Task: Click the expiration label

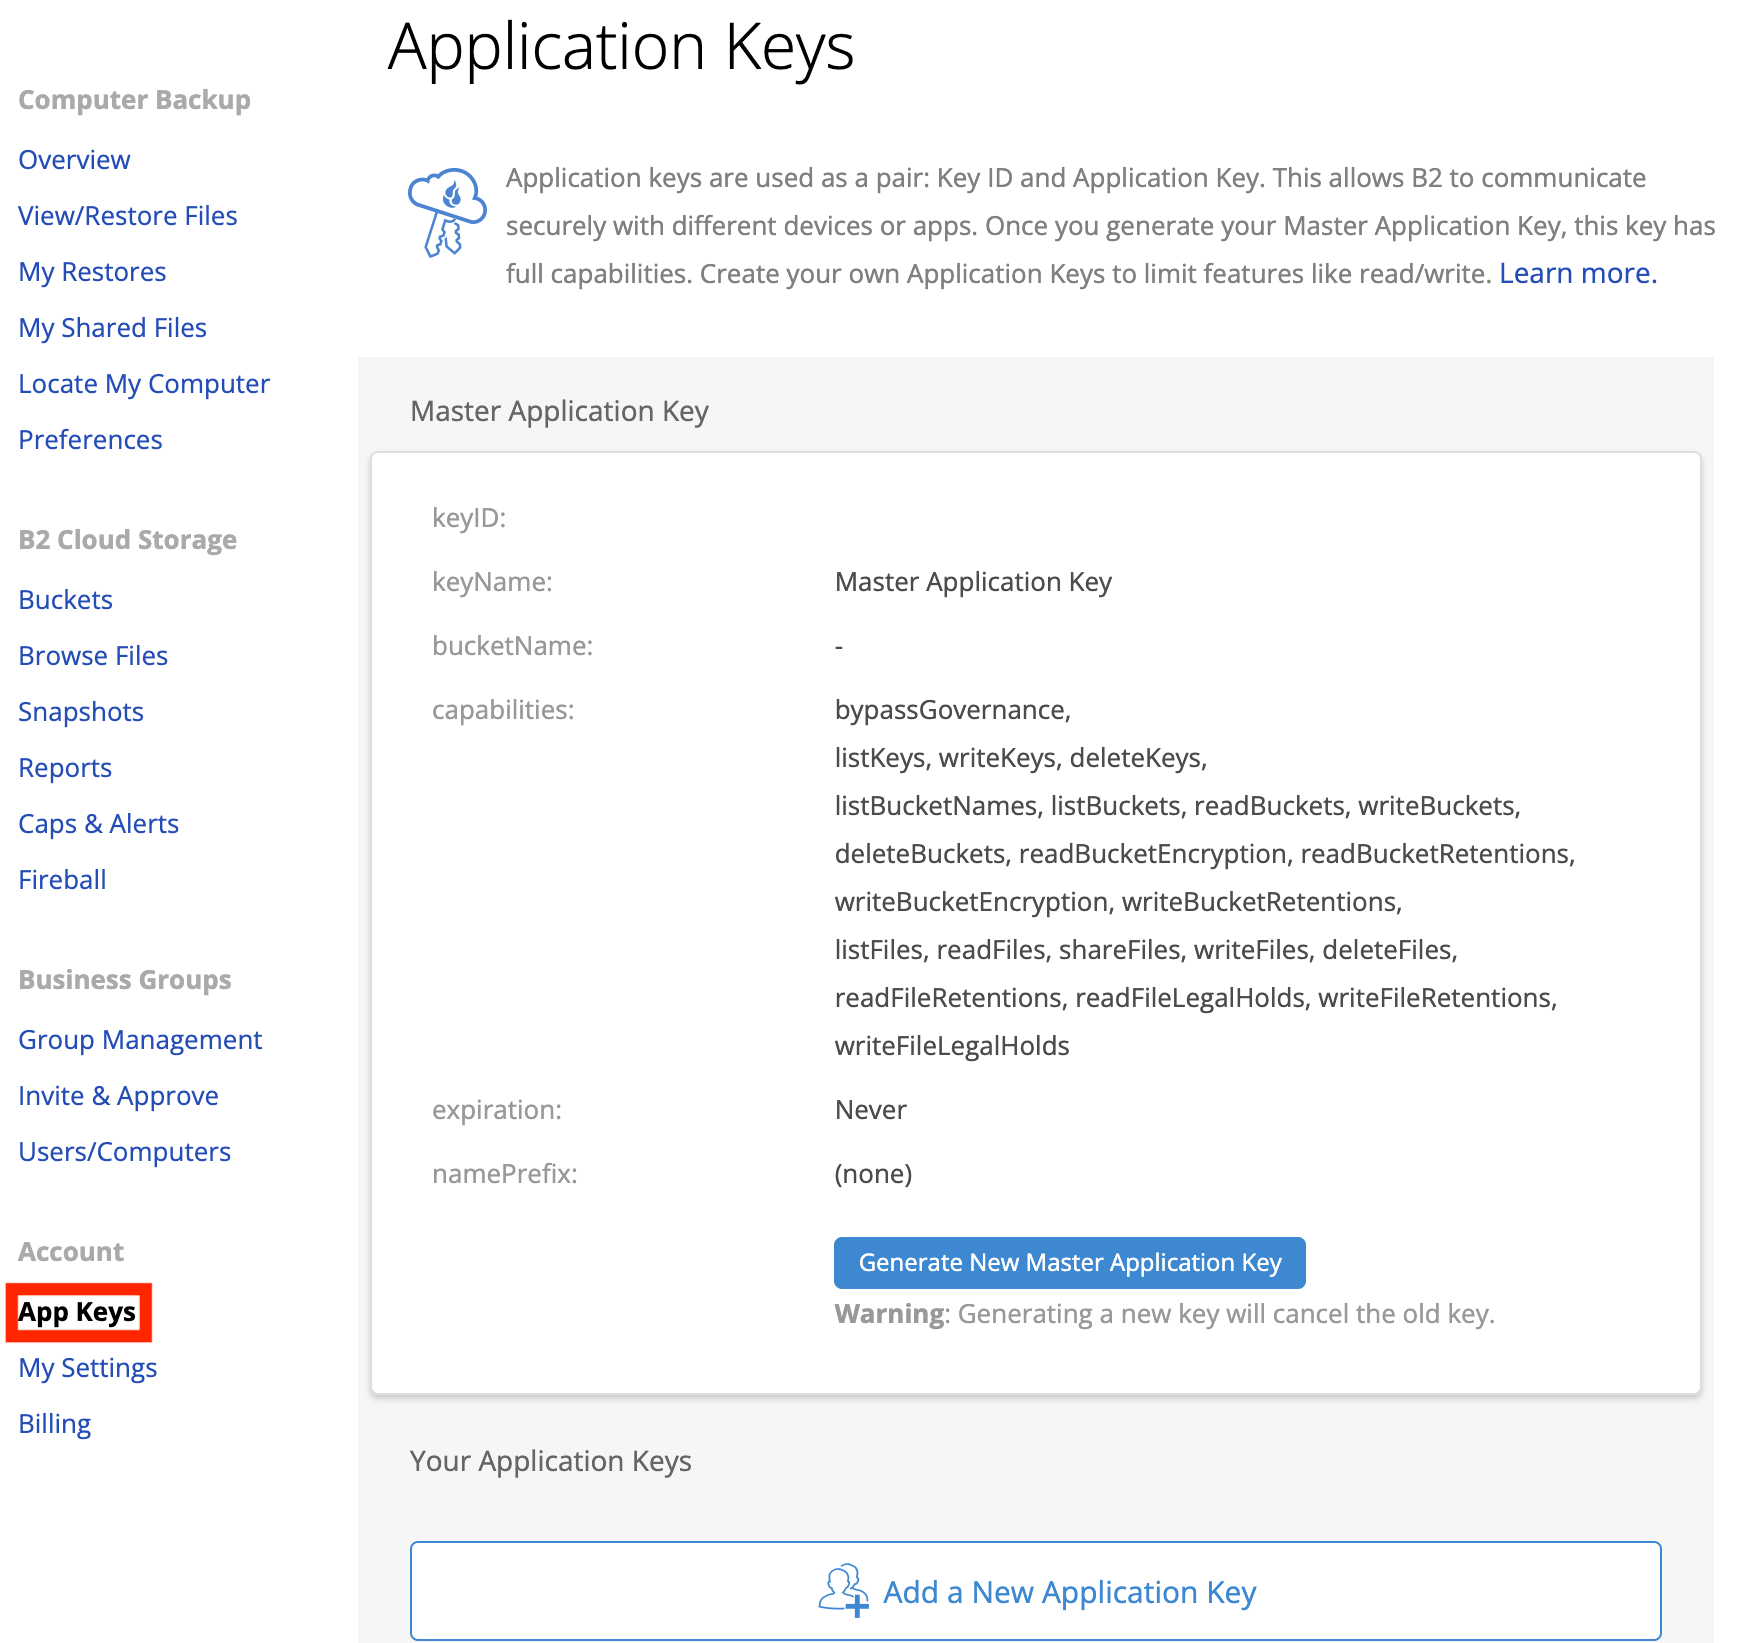Action: pos(497,1110)
